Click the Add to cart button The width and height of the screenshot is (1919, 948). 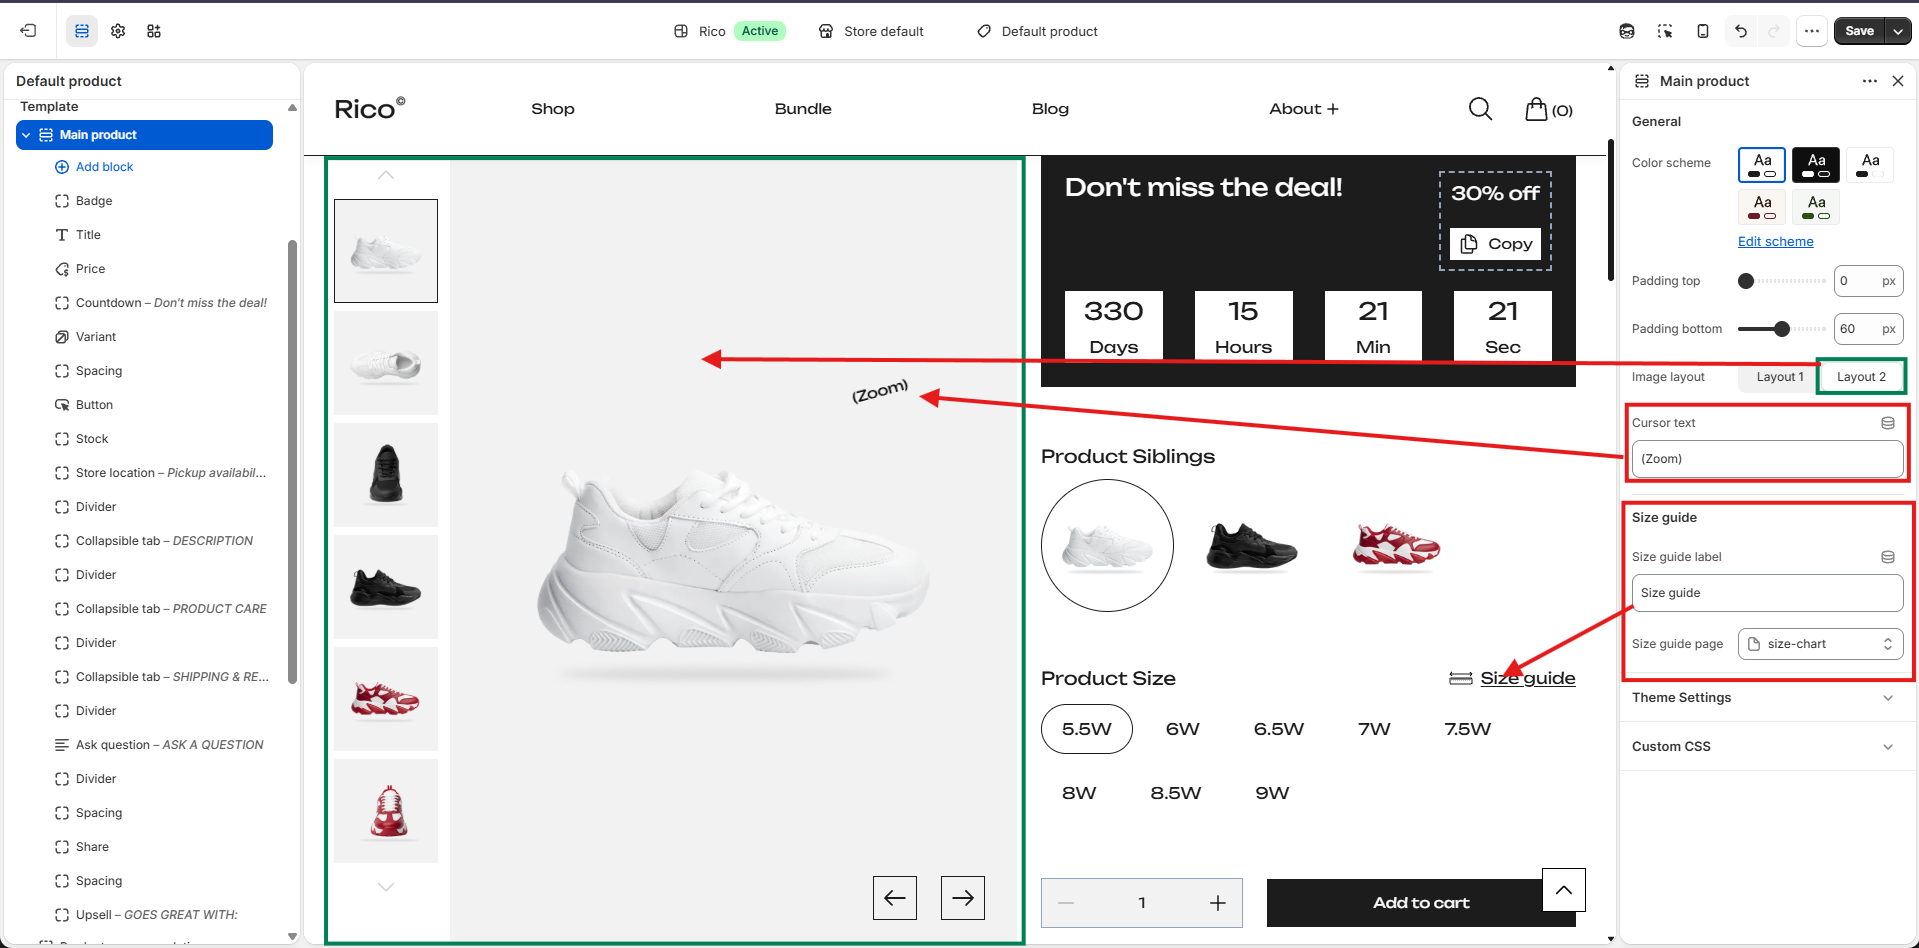pyautogui.click(x=1421, y=903)
